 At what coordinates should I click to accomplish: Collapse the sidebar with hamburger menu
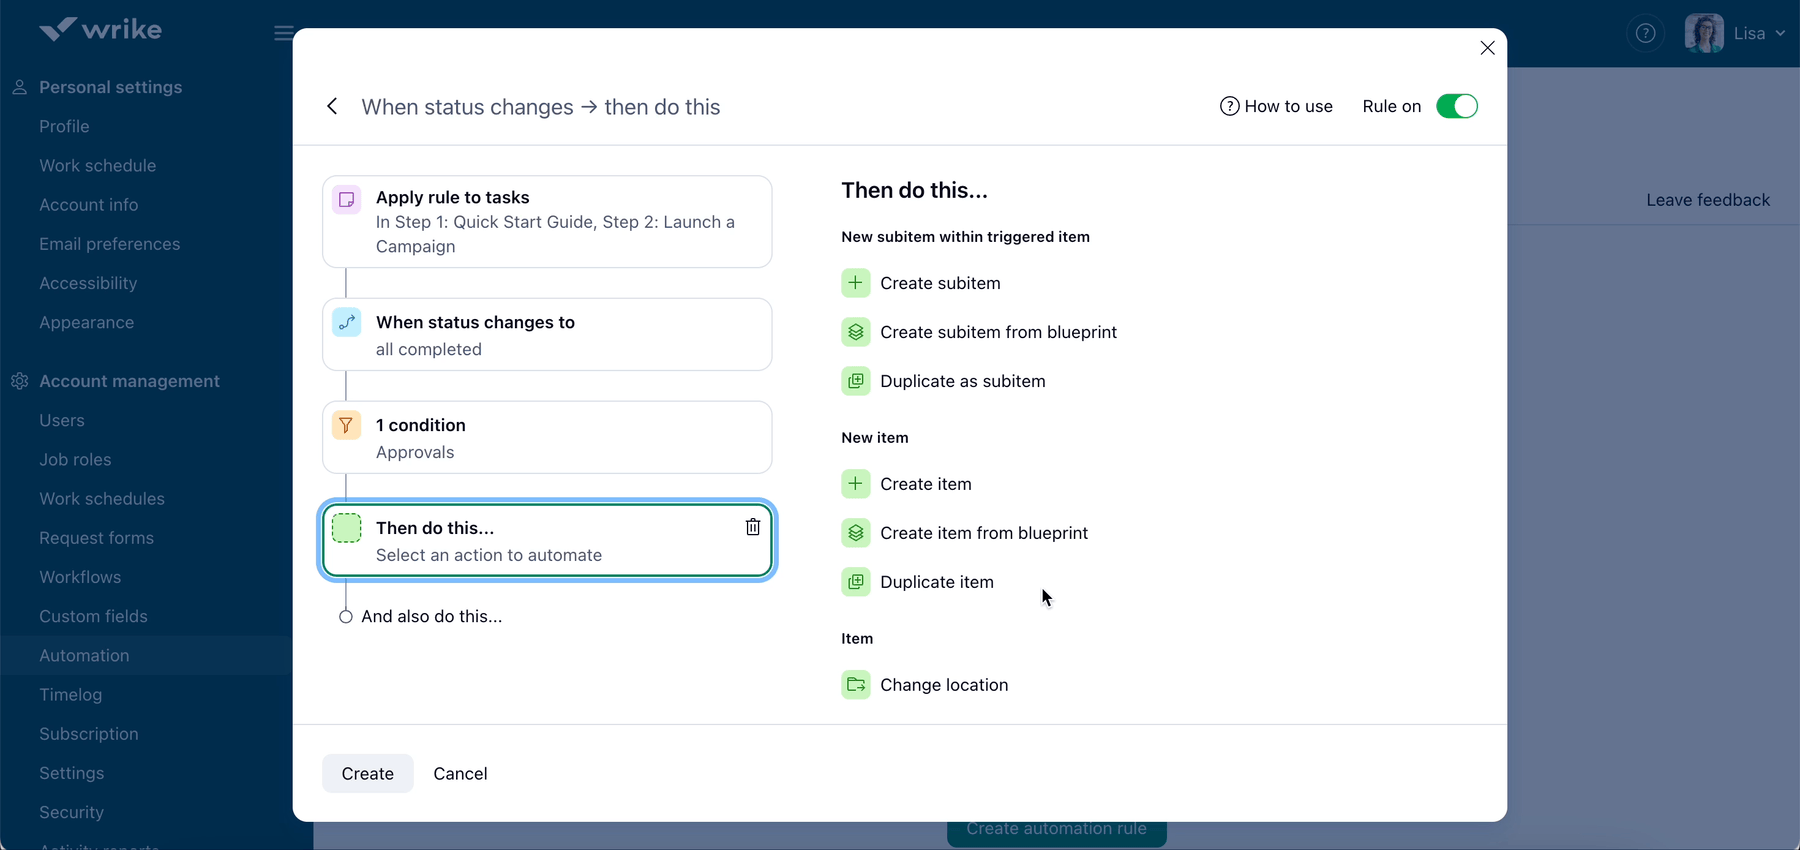point(283,34)
